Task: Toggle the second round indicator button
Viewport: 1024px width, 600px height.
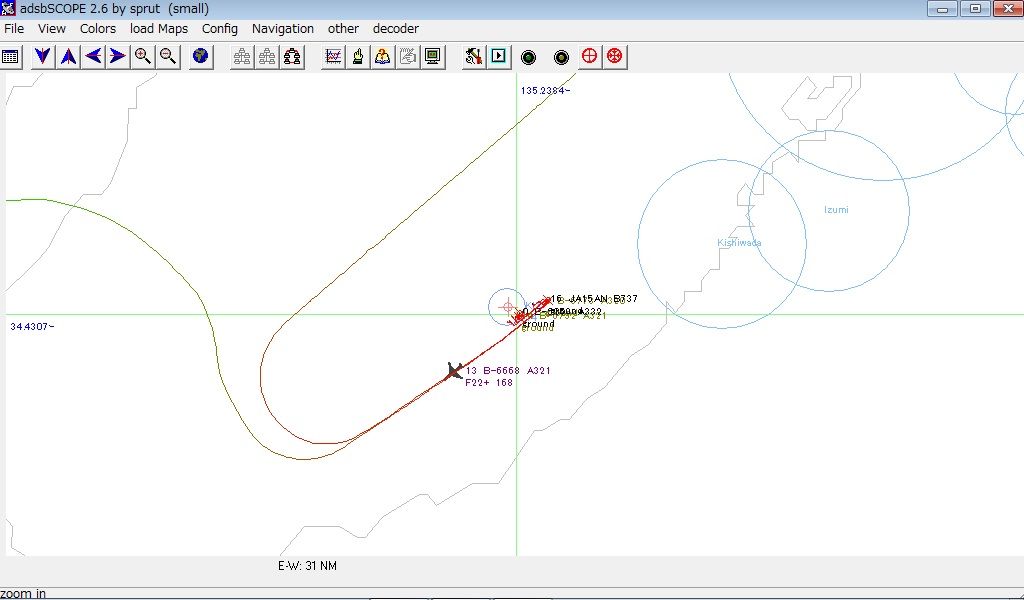Action: pyautogui.click(x=560, y=56)
